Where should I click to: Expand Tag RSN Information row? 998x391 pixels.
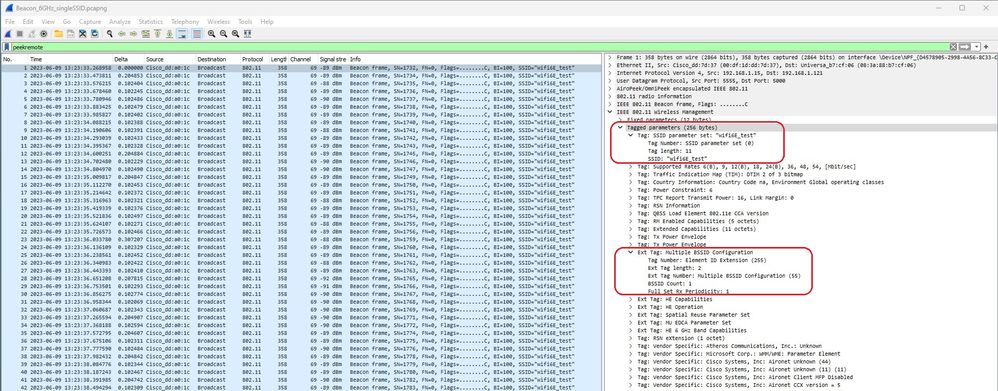[631, 206]
